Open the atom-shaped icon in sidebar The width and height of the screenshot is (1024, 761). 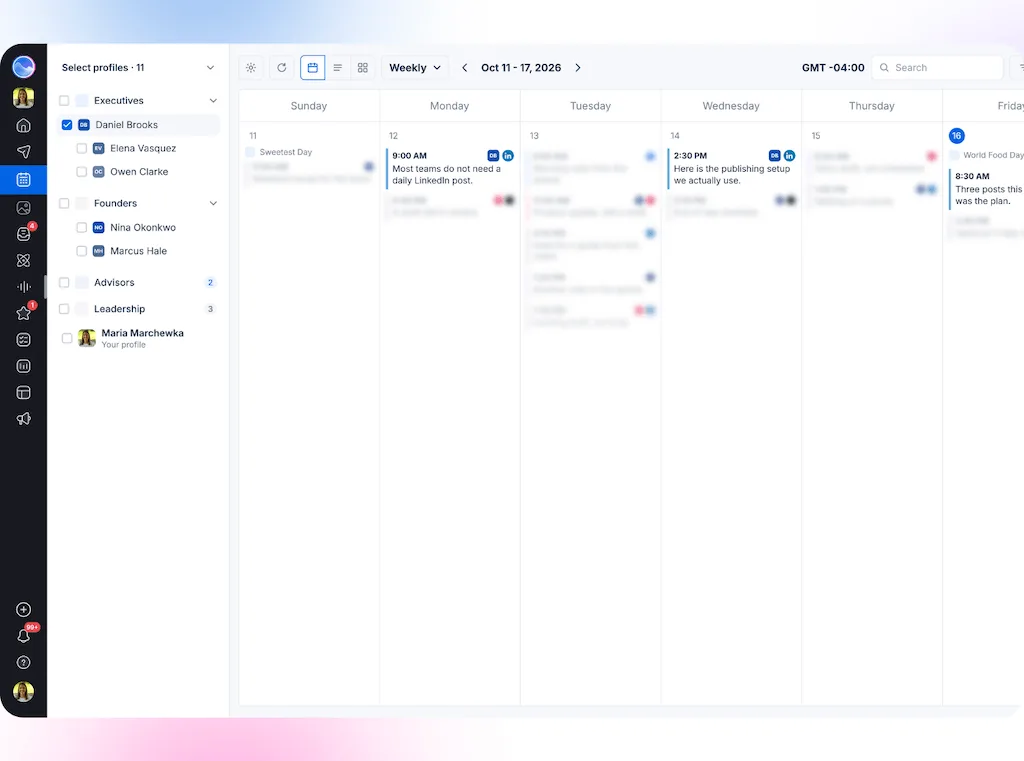pos(24,260)
